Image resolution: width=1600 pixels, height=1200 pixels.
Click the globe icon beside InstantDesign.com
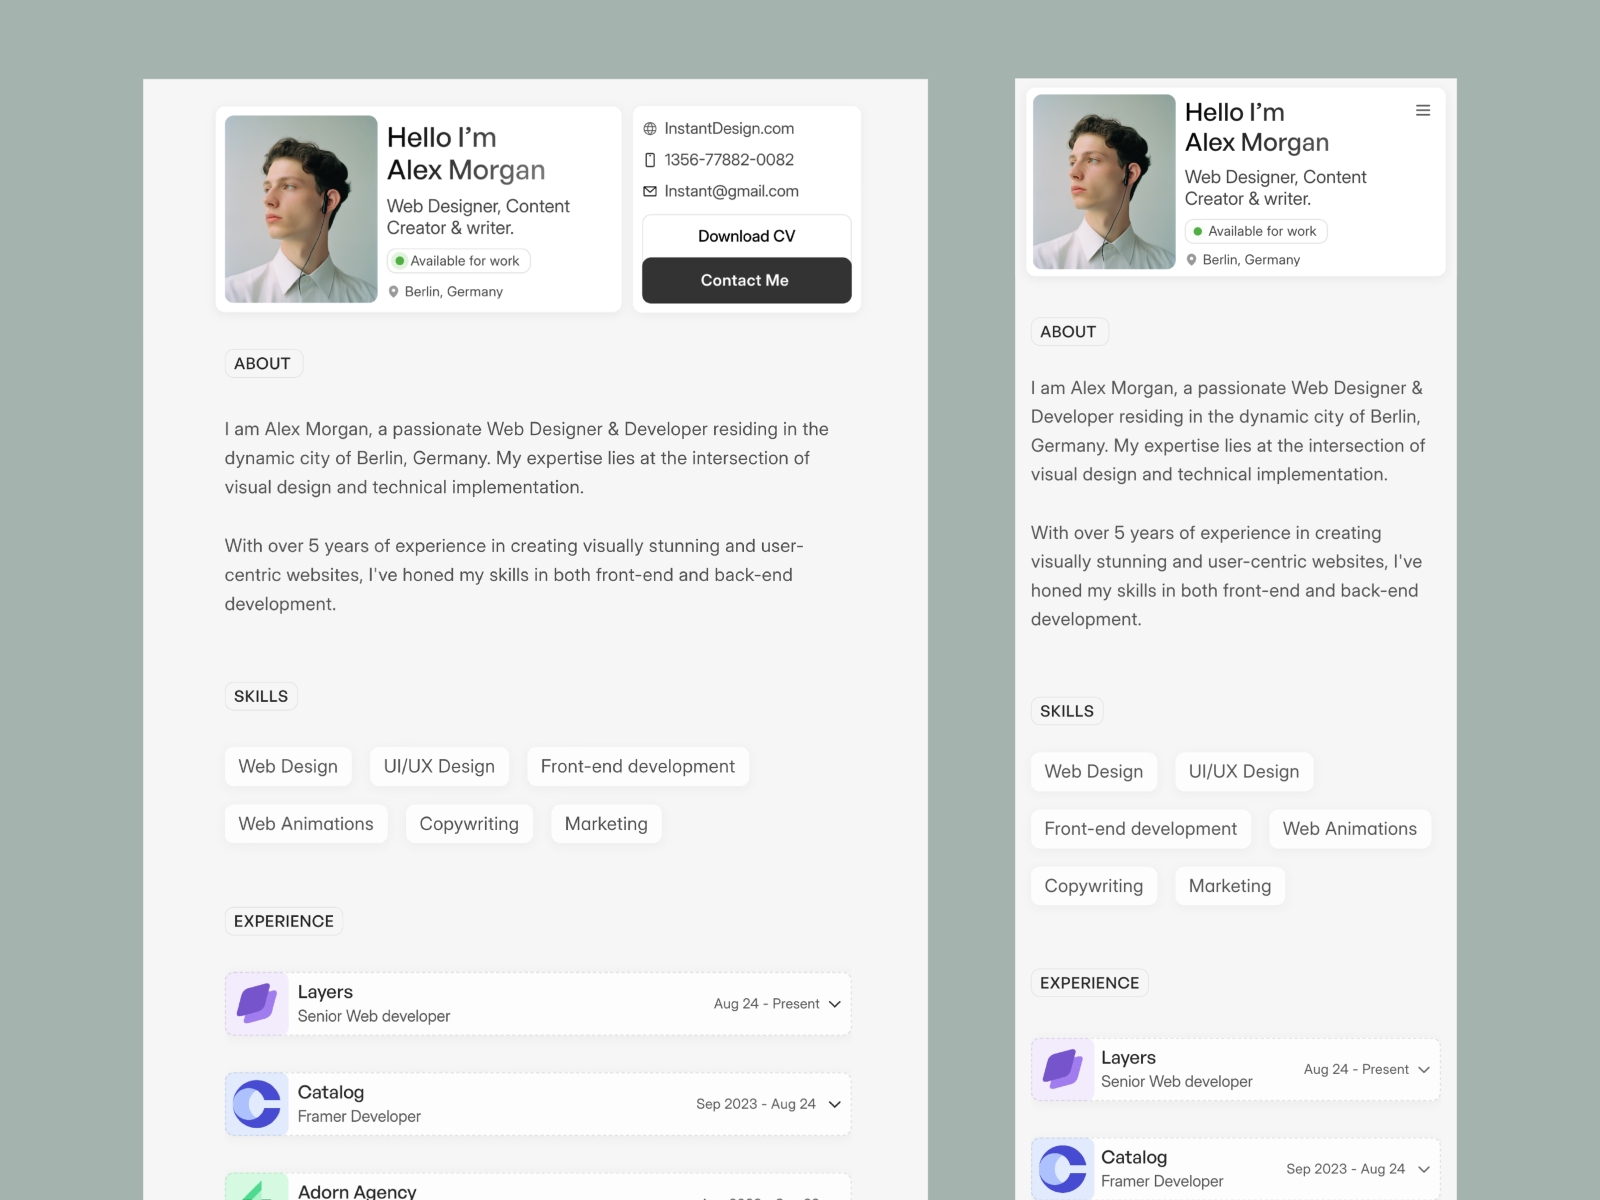tap(650, 129)
